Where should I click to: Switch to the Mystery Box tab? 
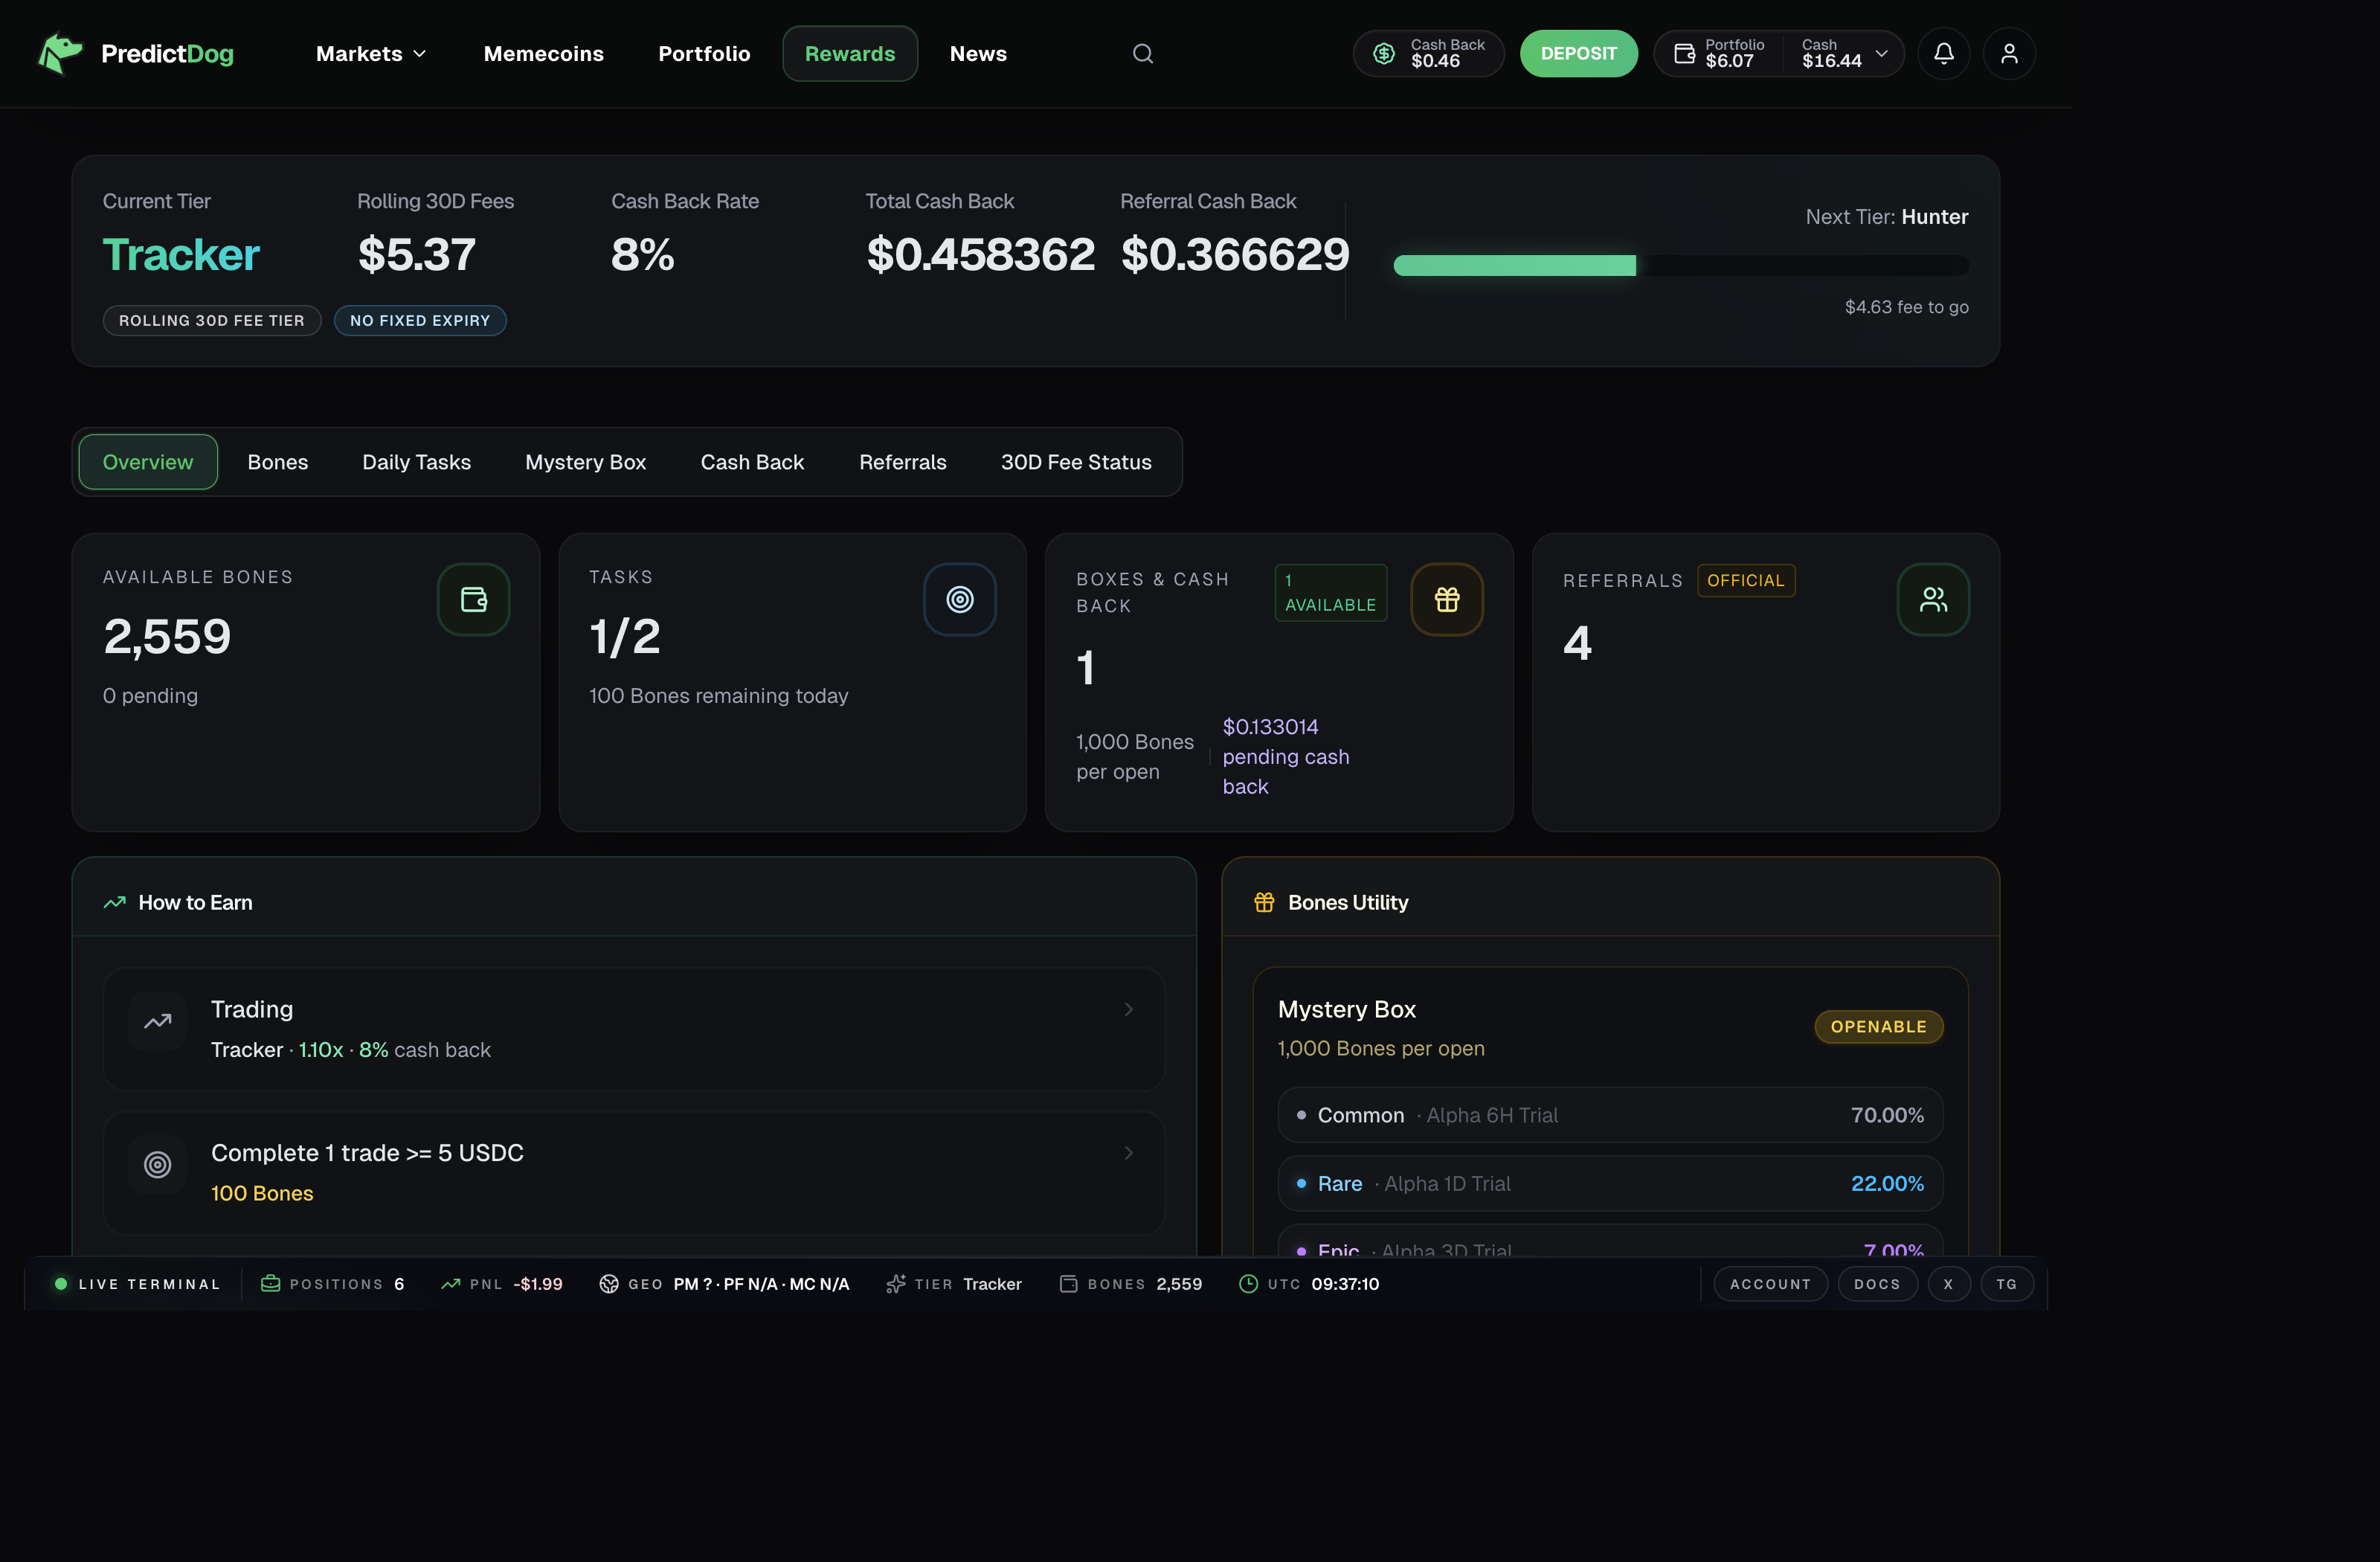[x=586, y=462]
